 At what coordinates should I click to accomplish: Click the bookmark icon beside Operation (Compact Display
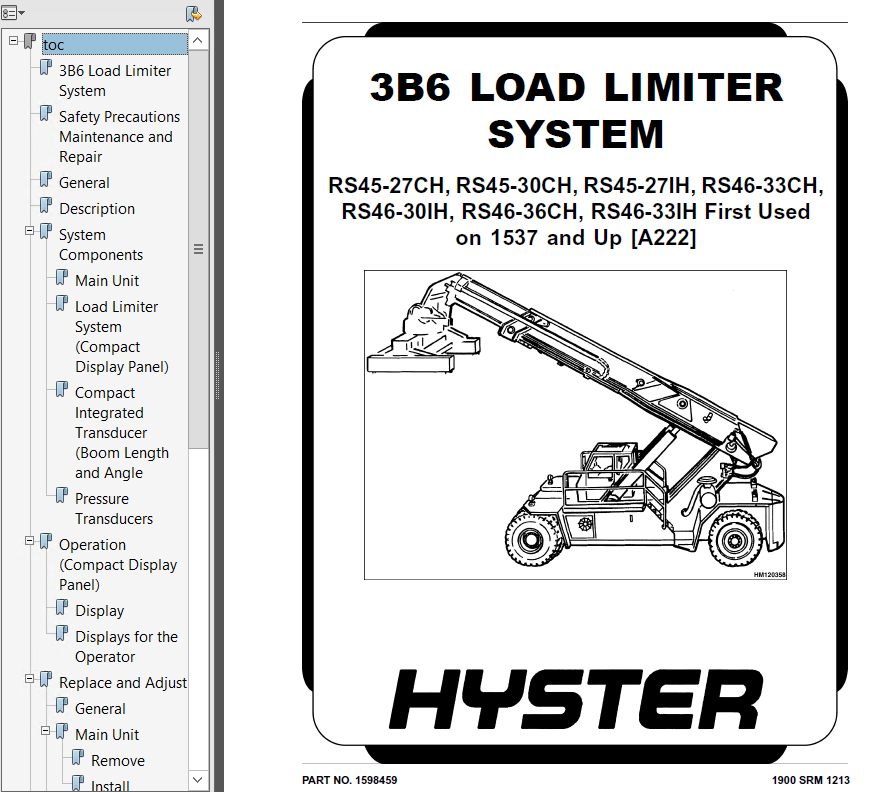point(46,542)
